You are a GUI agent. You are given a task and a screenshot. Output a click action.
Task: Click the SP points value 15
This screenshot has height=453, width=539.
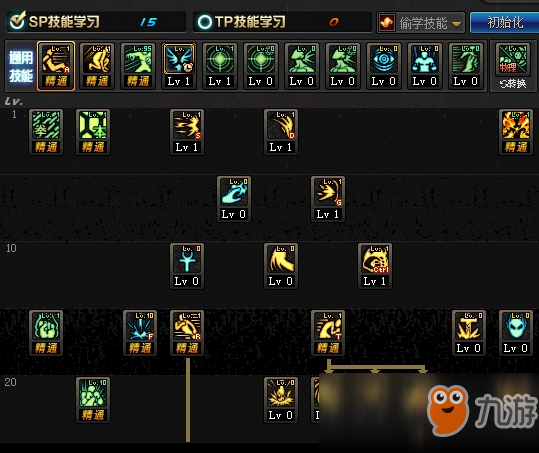[148, 22]
